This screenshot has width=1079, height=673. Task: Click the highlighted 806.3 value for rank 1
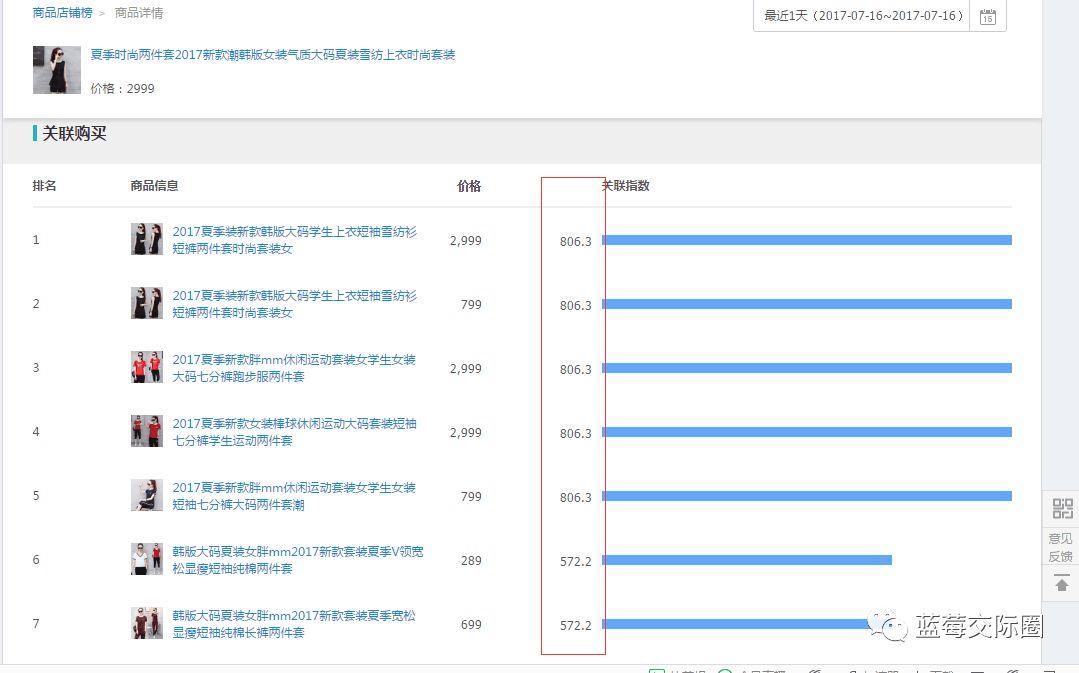[575, 241]
